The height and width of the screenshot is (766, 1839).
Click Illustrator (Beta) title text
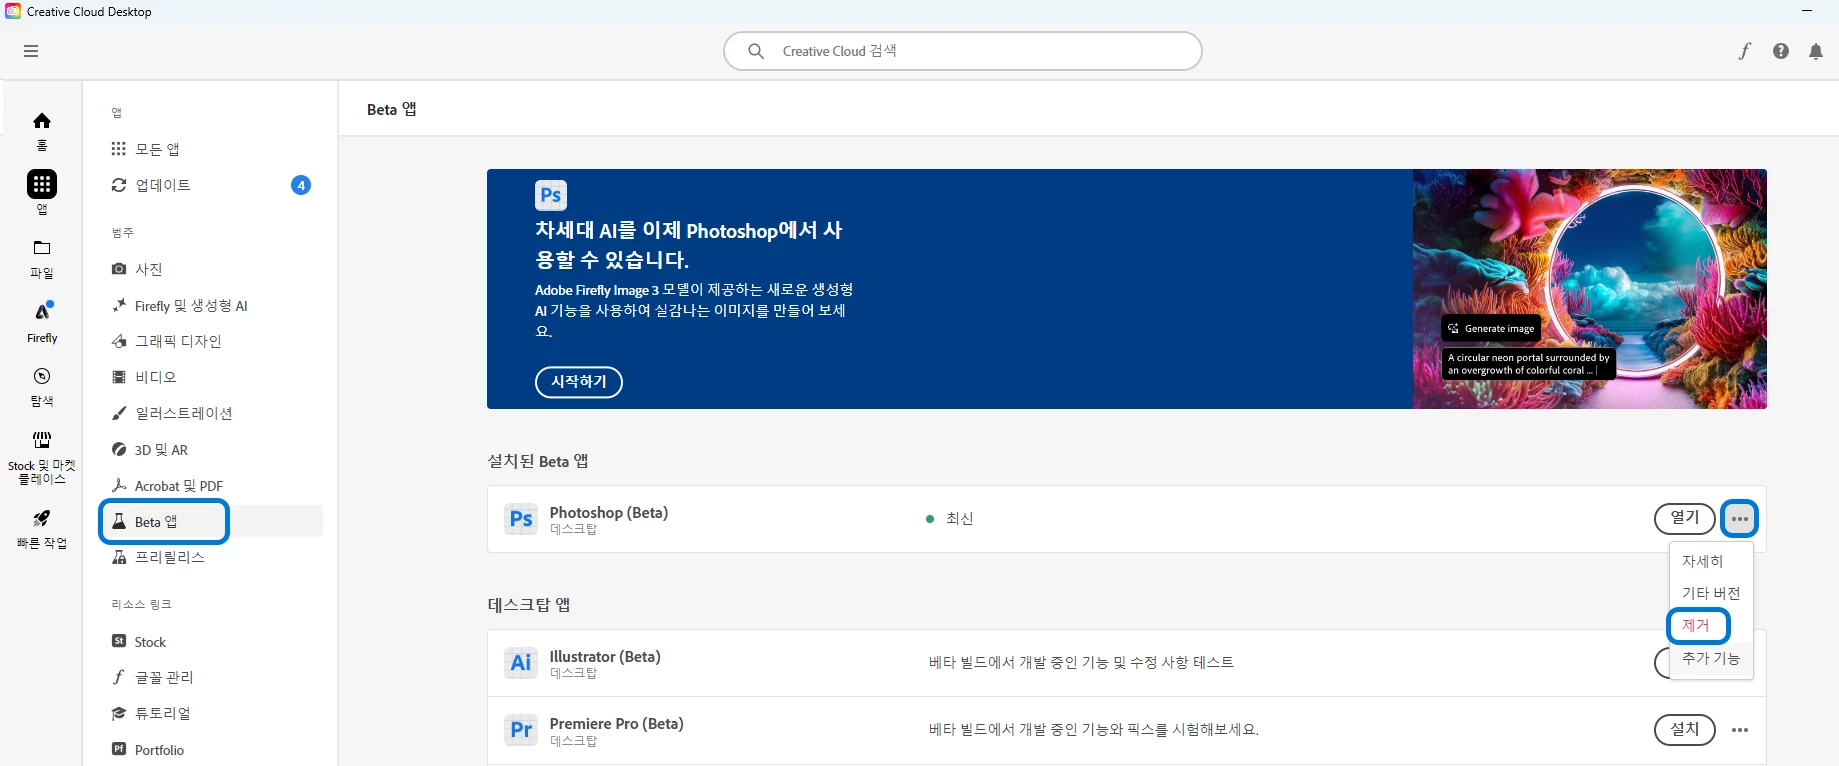pos(605,656)
